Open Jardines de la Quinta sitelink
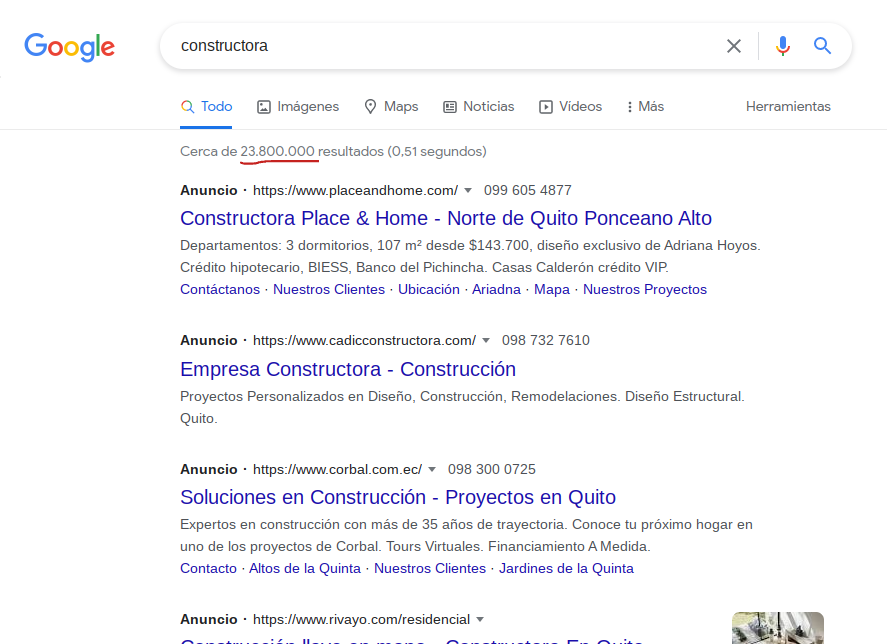The width and height of the screenshot is (887, 644). (566, 568)
